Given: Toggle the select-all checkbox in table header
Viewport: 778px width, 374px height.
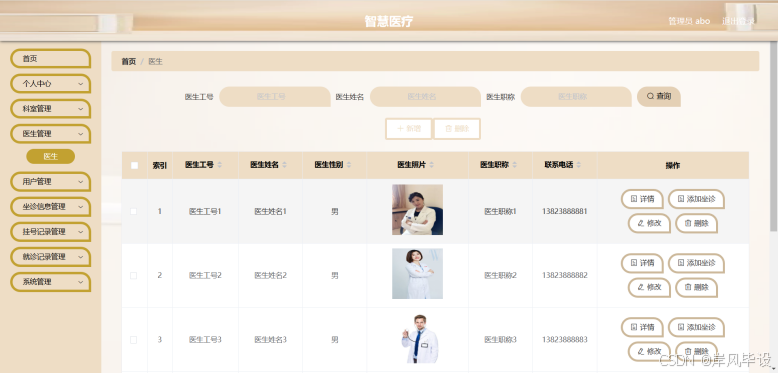Looking at the screenshot, I should pyautogui.click(x=134, y=166).
